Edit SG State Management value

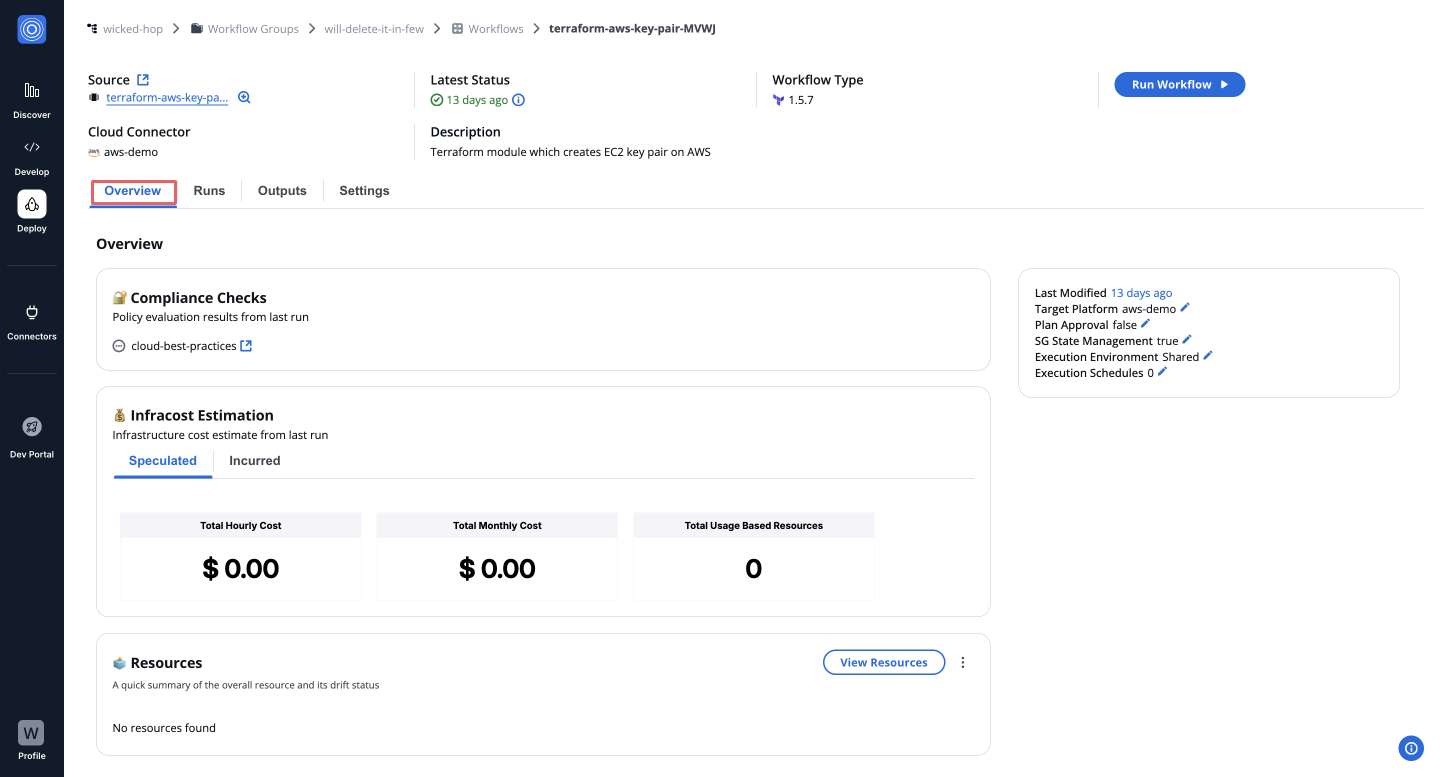[1187, 340]
